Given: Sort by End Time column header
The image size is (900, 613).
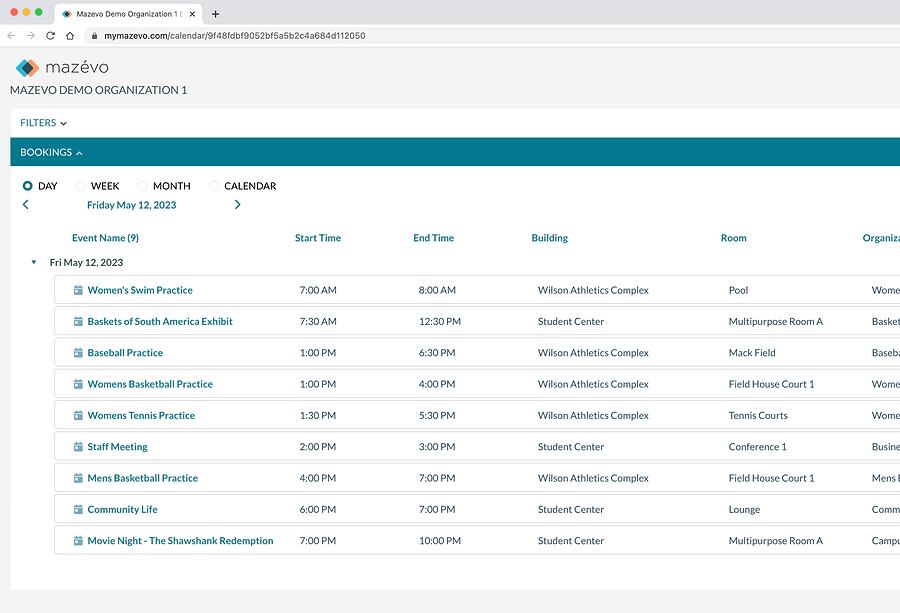Looking at the screenshot, I should pyautogui.click(x=433, y=238).
